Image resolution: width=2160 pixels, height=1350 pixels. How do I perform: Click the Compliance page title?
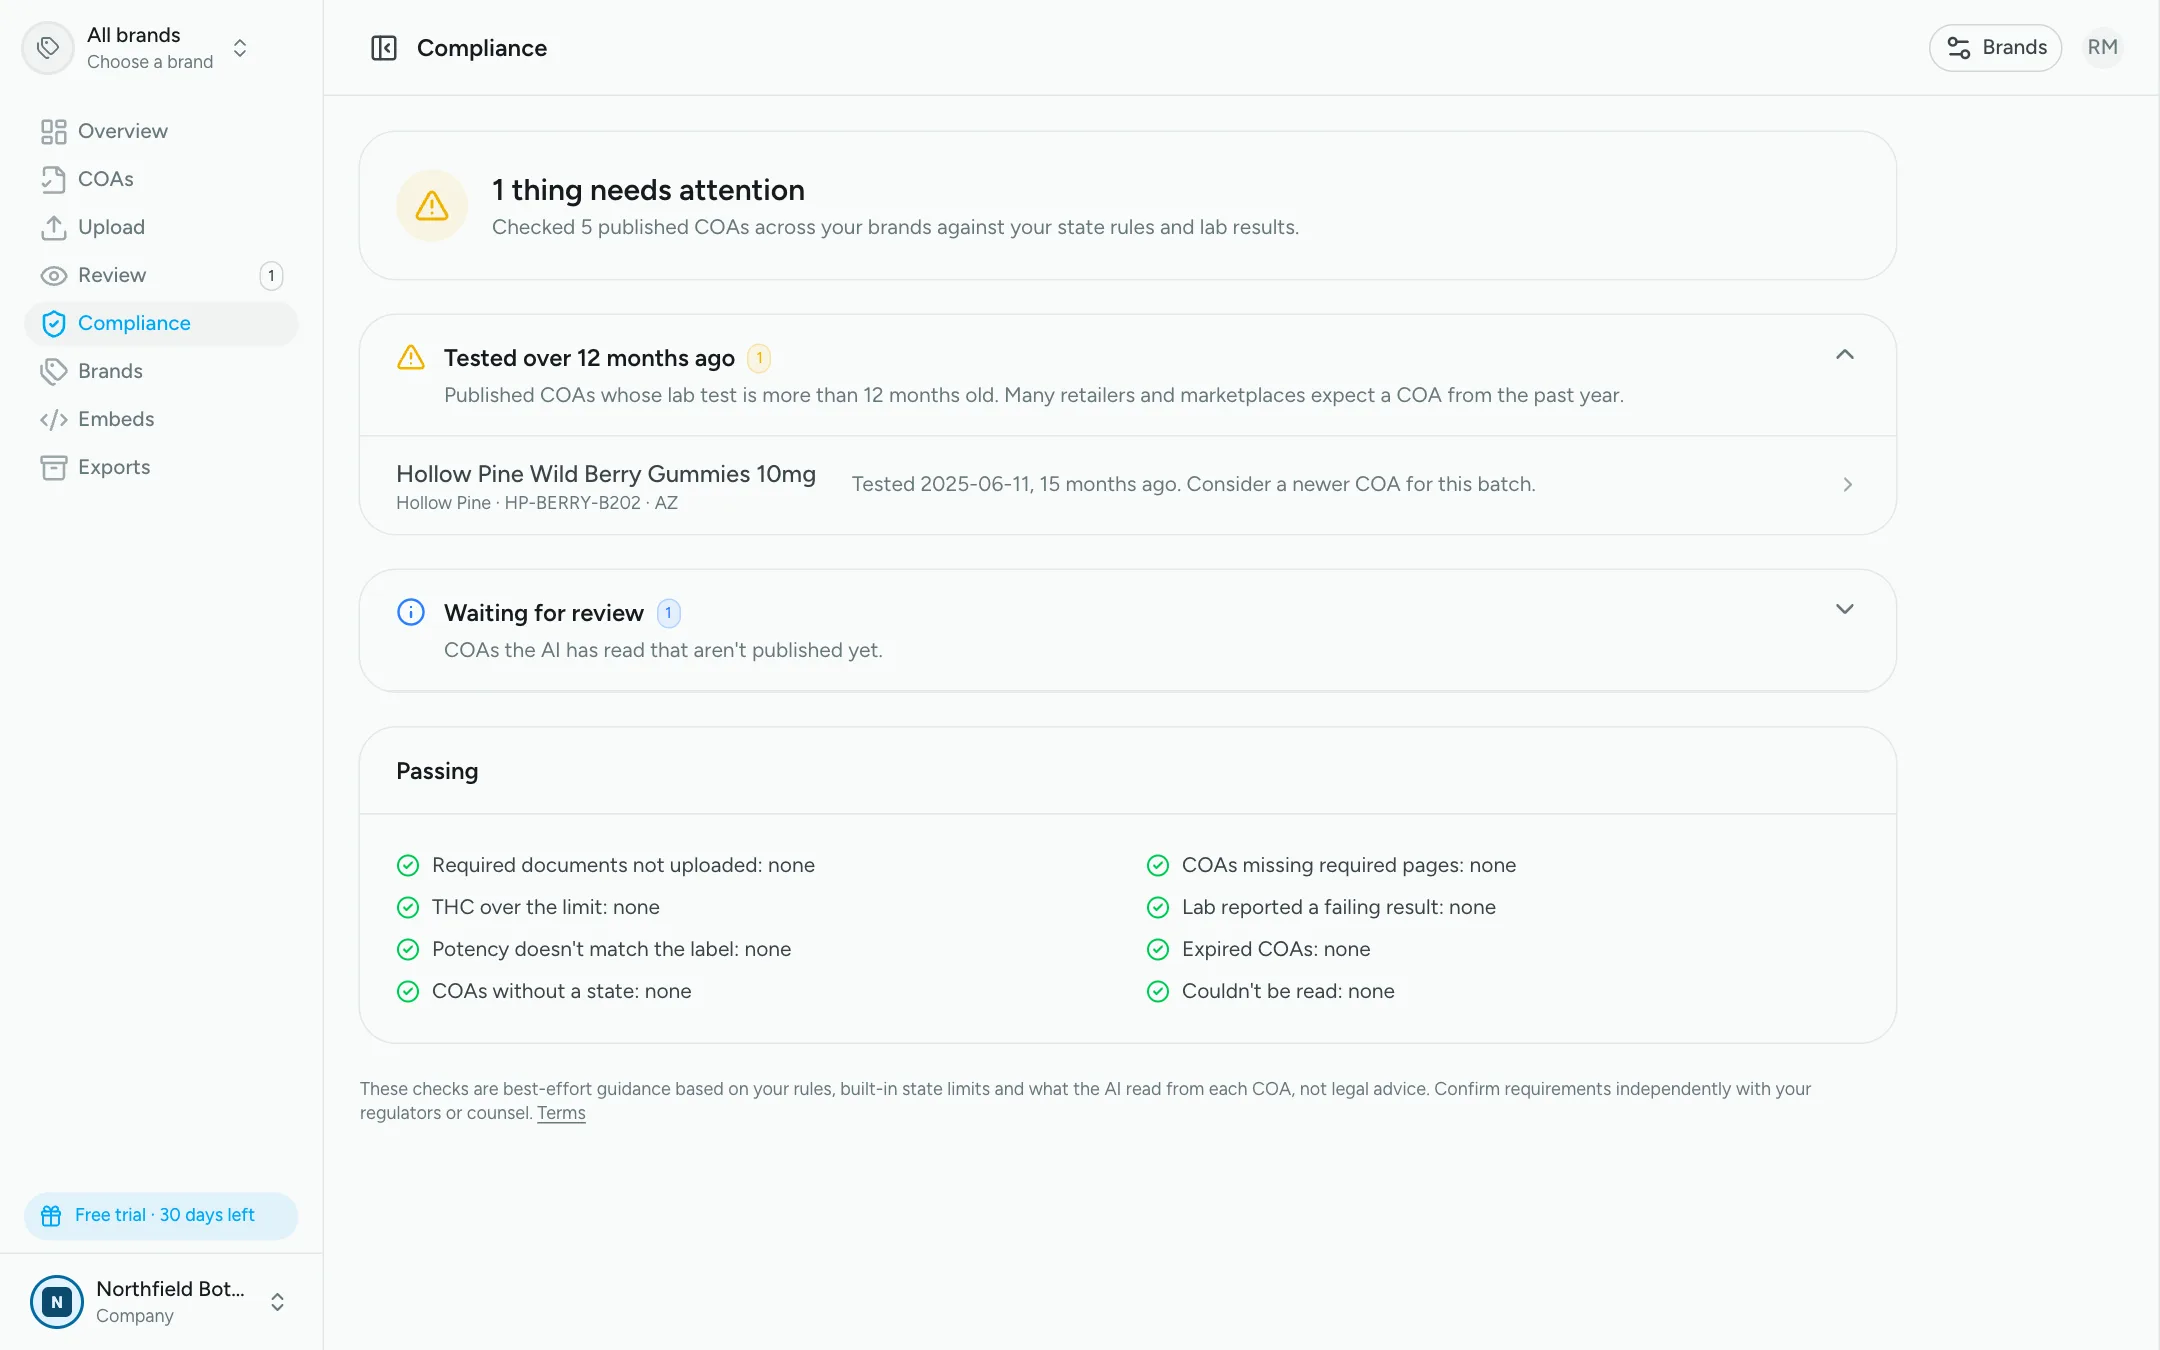tap(482, 48)
